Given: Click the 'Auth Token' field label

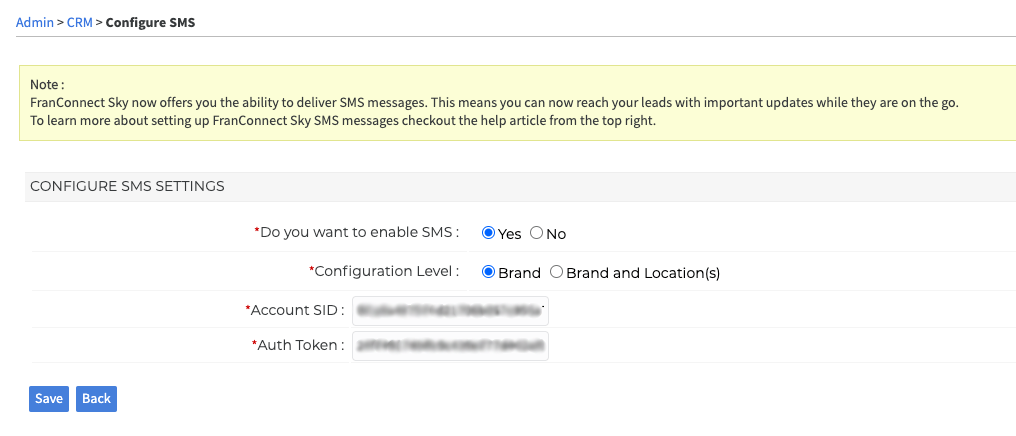Looking at the screenshot, I should tap(299, 345).
